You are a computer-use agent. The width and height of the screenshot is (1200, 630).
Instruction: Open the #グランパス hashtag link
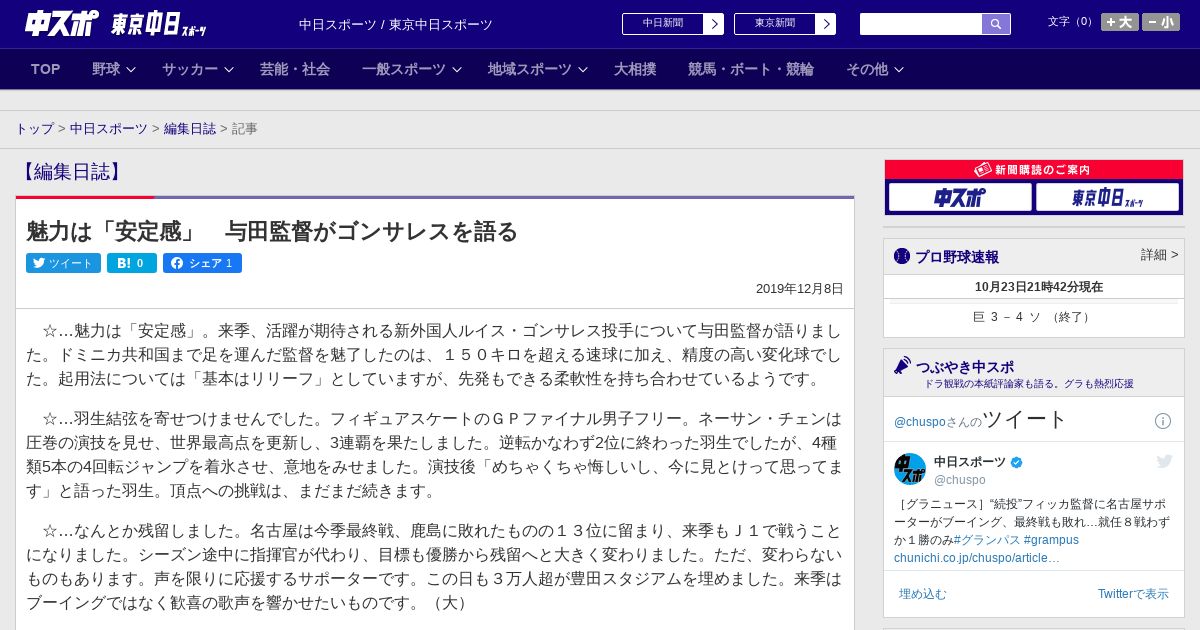987,540
